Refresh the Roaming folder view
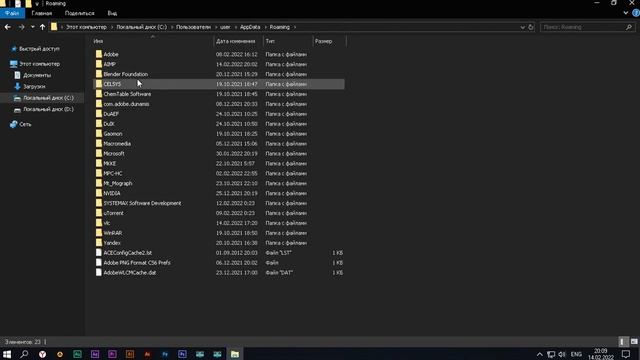 click(531, 27)
